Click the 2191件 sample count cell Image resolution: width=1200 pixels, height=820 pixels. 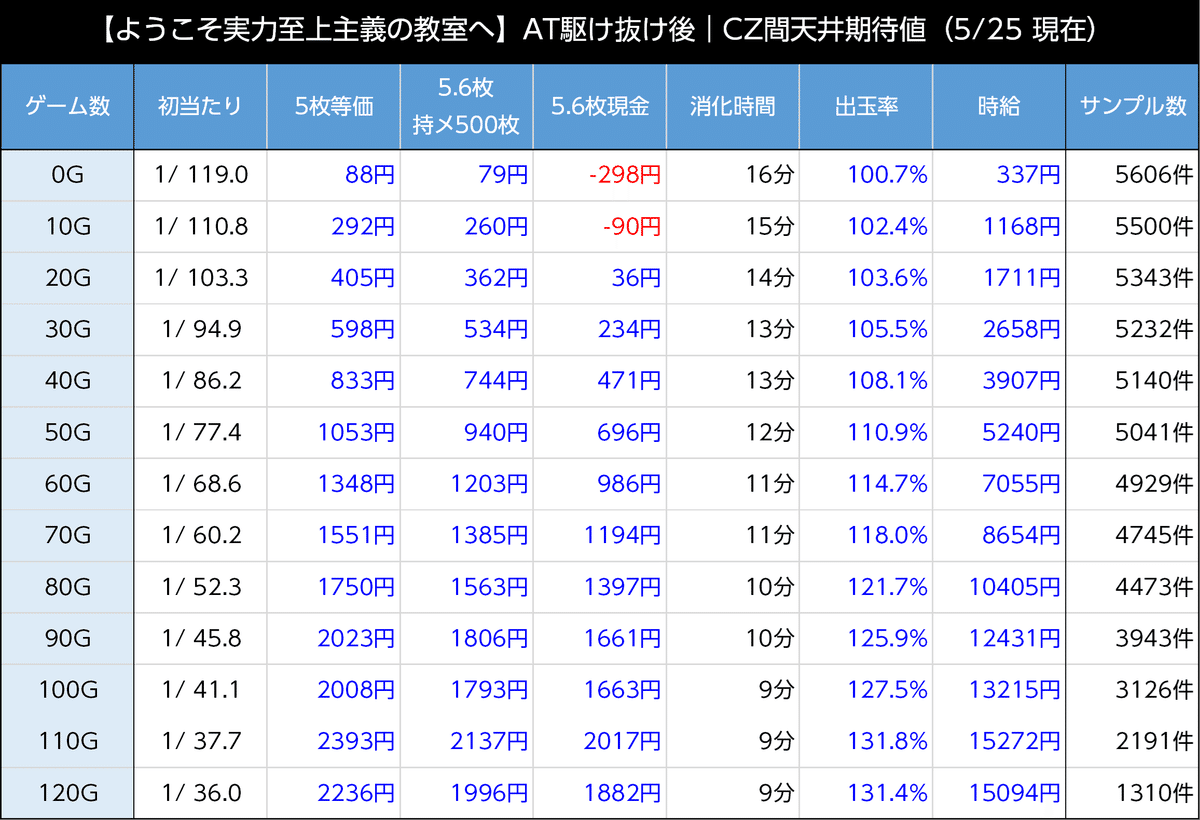pyautogui.click(x=1132, y=742)
